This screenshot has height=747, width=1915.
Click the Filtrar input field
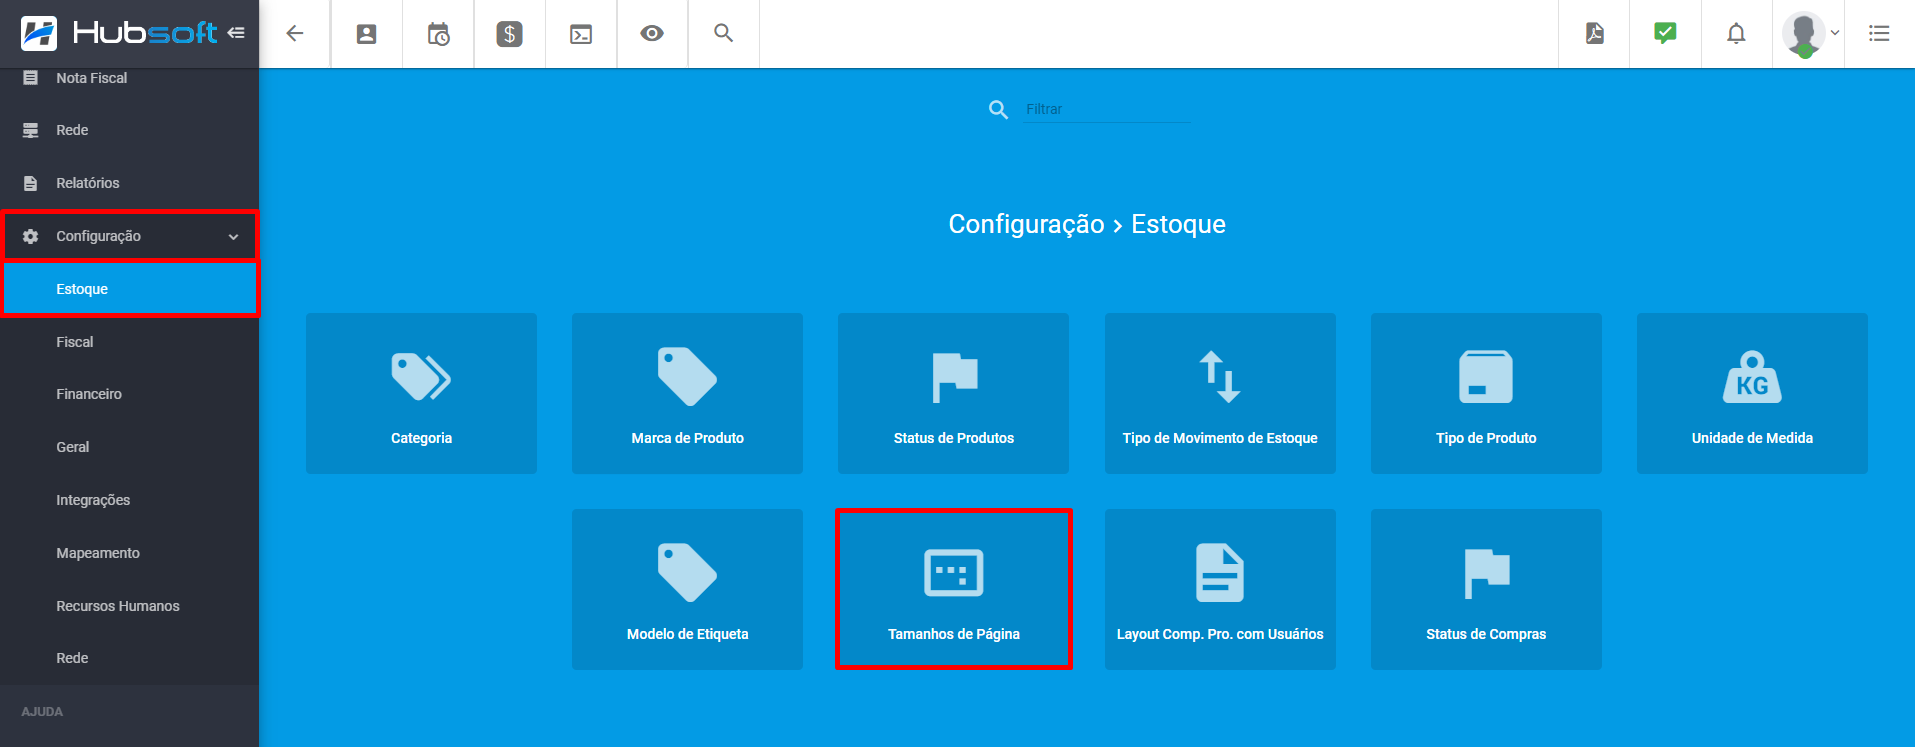click(x=1107, y=109)
